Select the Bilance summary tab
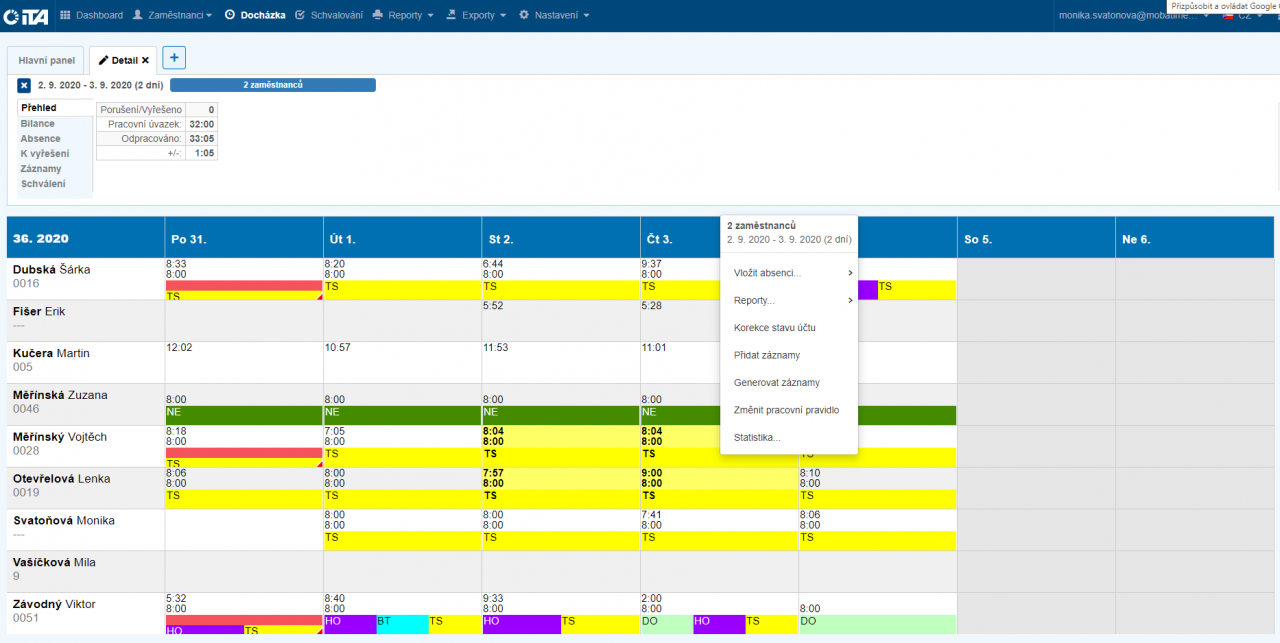 click(38, 124)
